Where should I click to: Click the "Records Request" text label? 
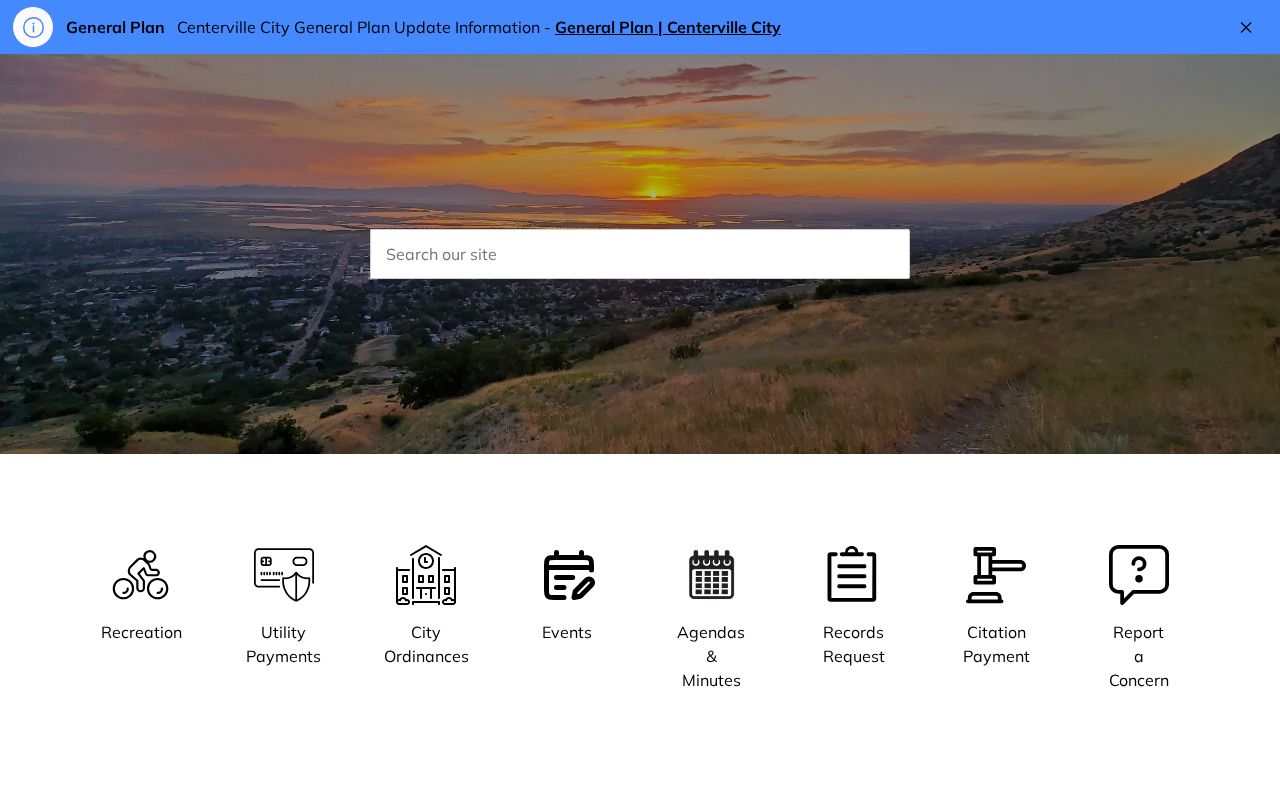pyautogui.click(x=853, y=645)
